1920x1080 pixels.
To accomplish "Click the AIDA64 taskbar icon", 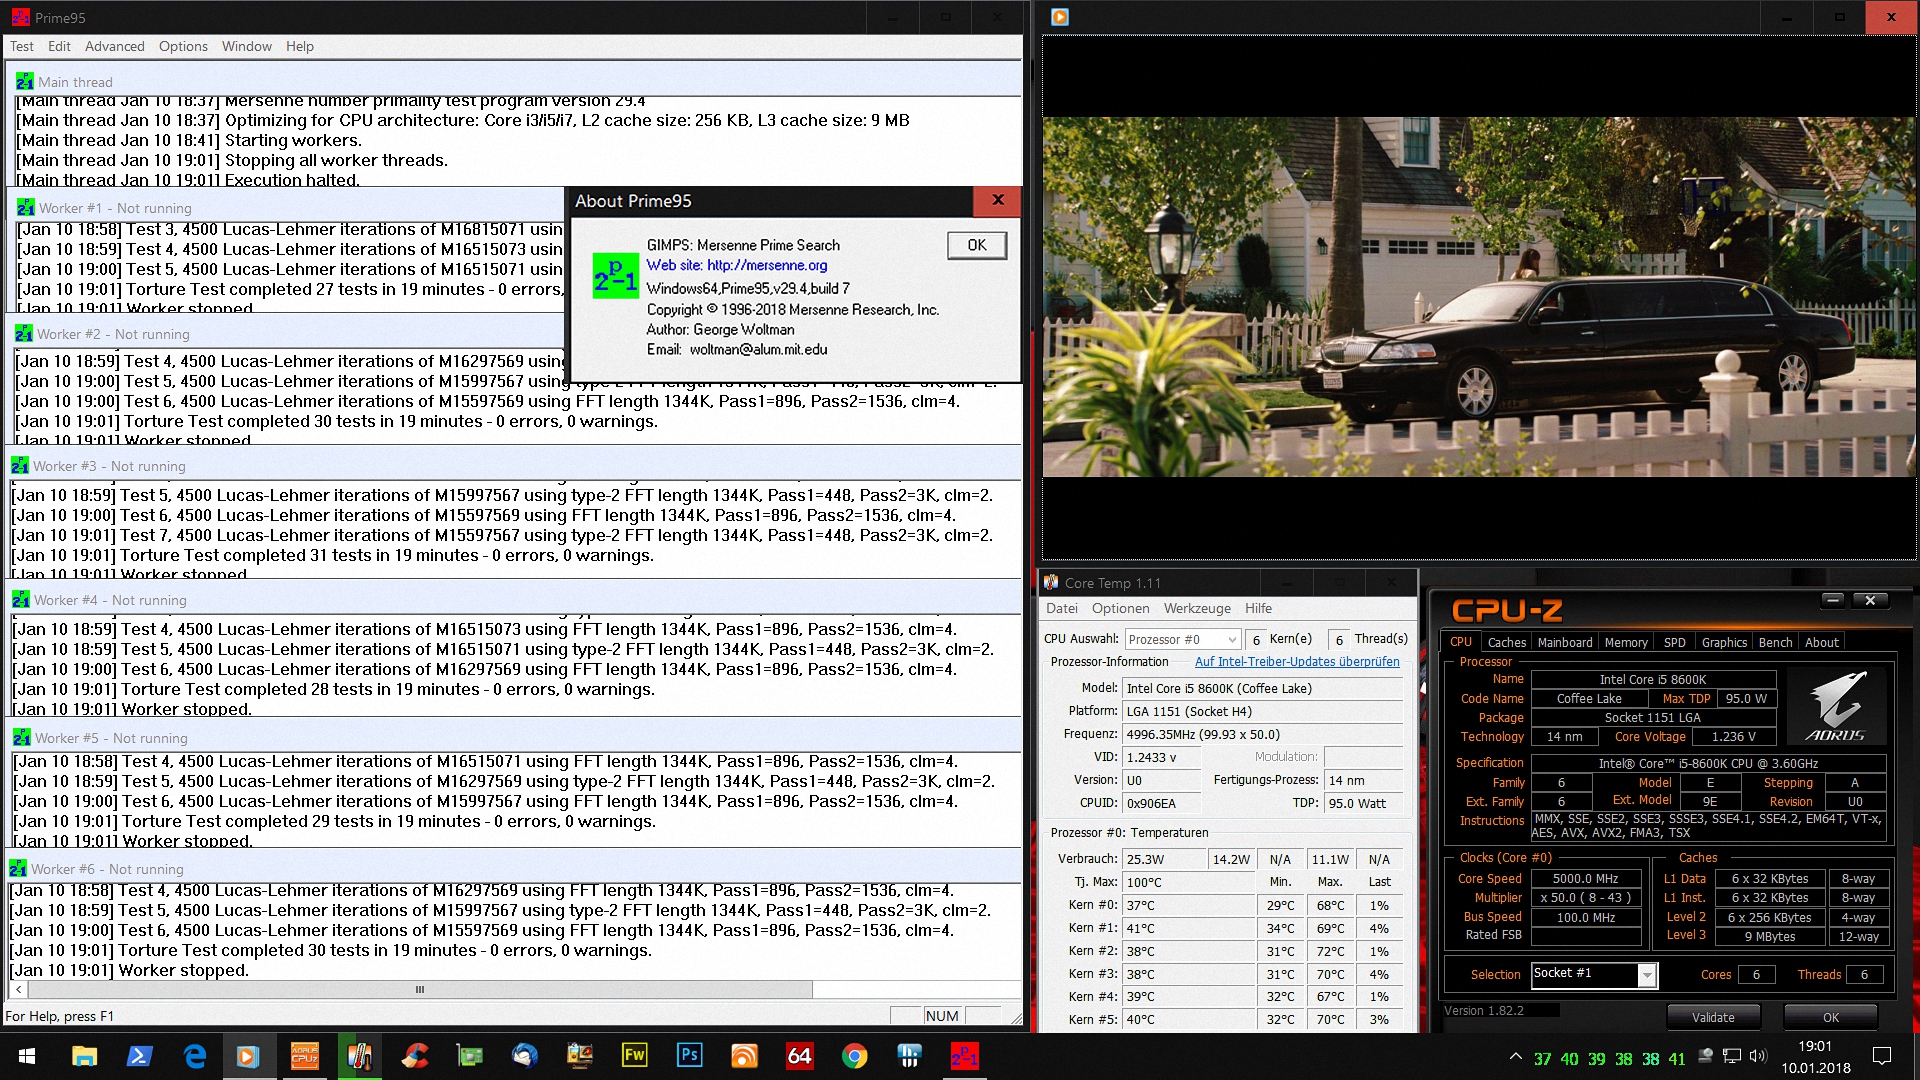I will [799, 1056].
